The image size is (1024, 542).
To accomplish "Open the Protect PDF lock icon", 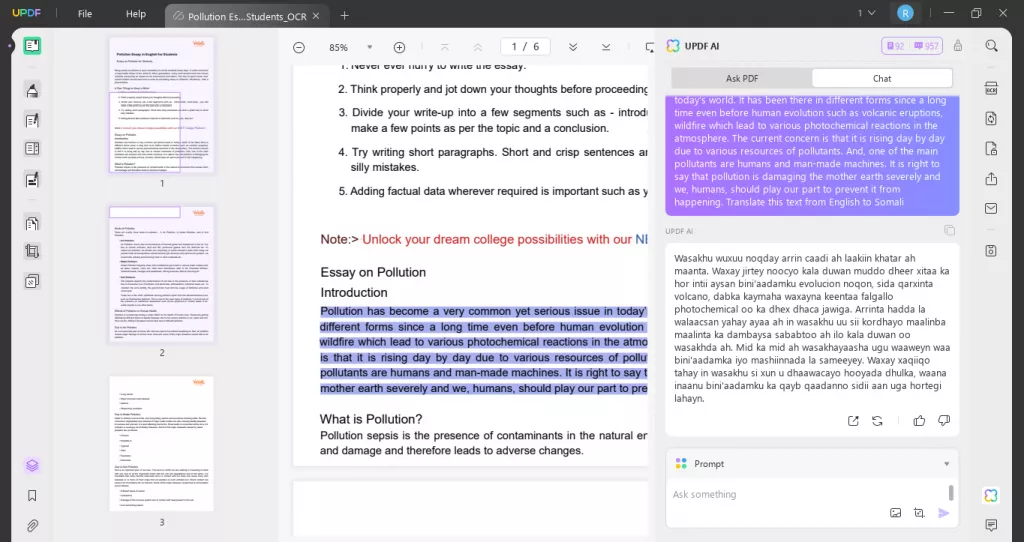I will coord(991,149).
